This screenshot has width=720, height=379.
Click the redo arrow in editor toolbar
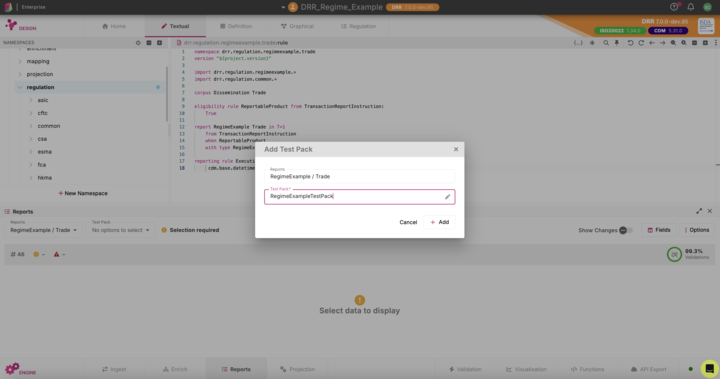pyautogui.click(x=641, y=43)
